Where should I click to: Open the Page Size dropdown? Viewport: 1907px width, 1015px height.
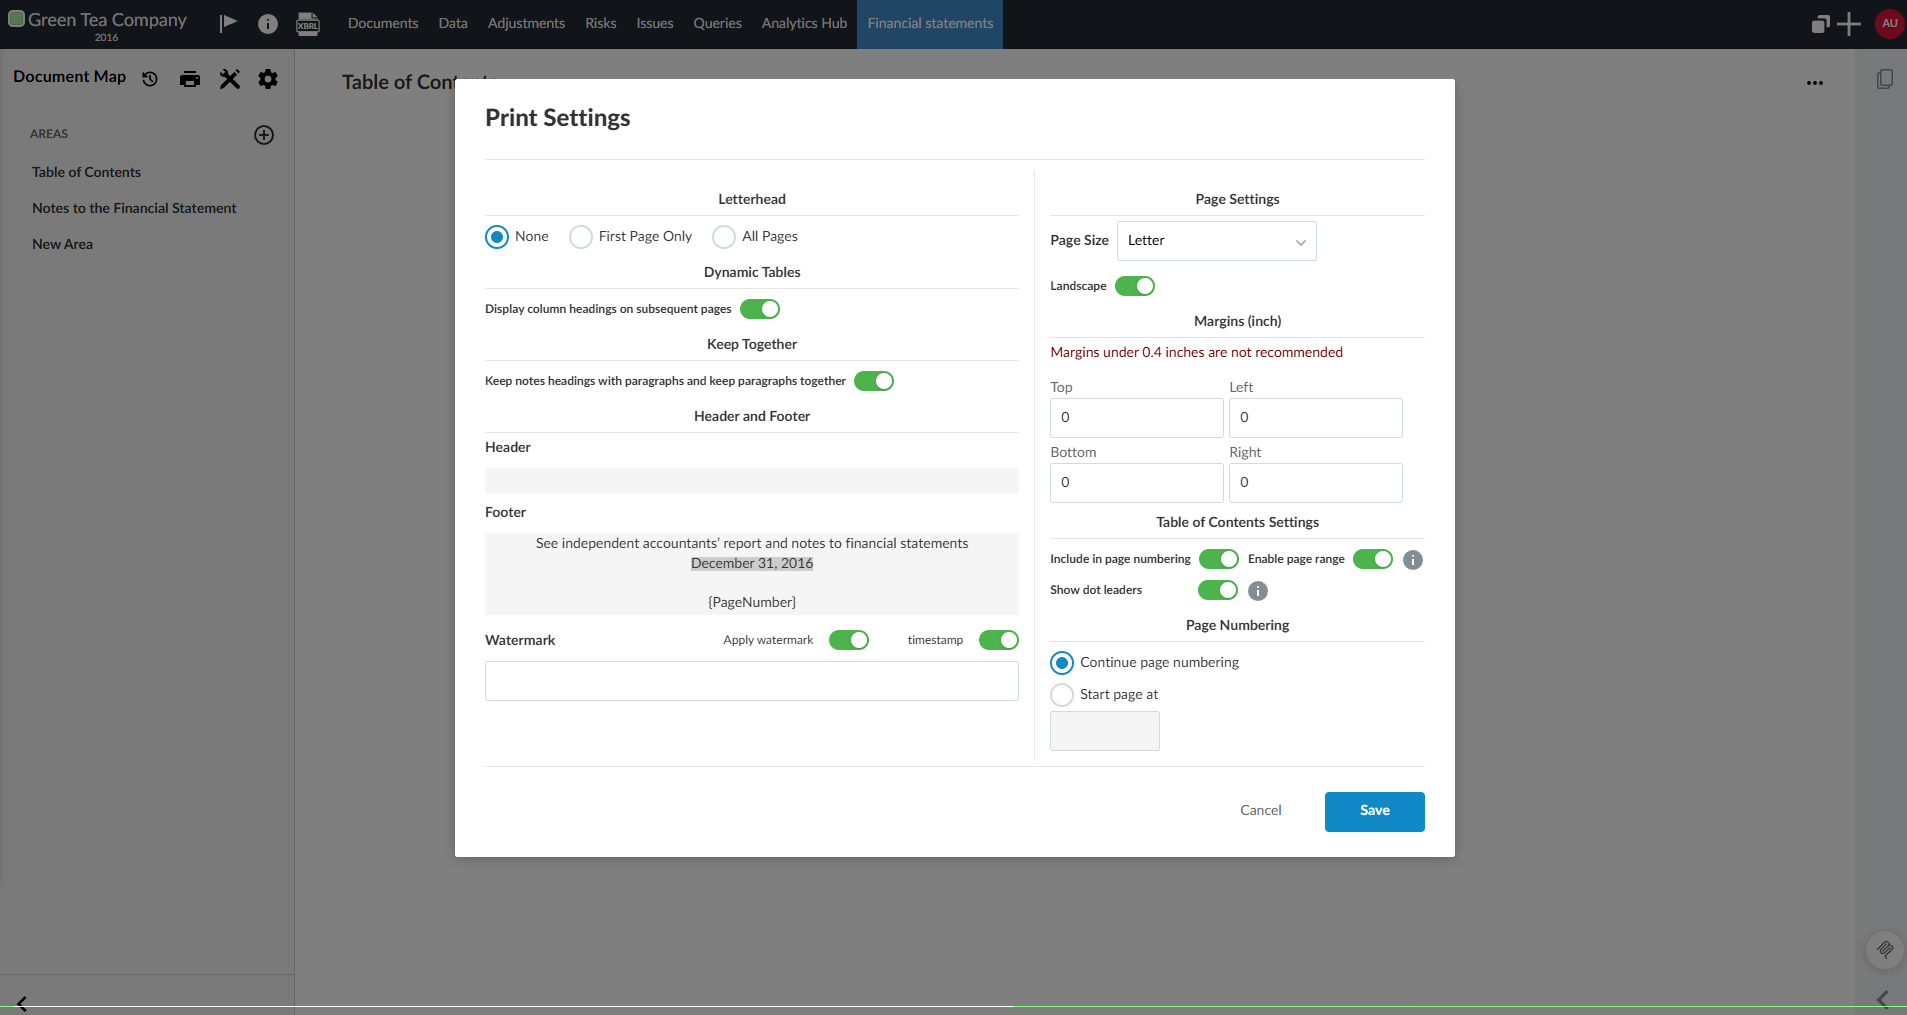(x=1216, y=241)
